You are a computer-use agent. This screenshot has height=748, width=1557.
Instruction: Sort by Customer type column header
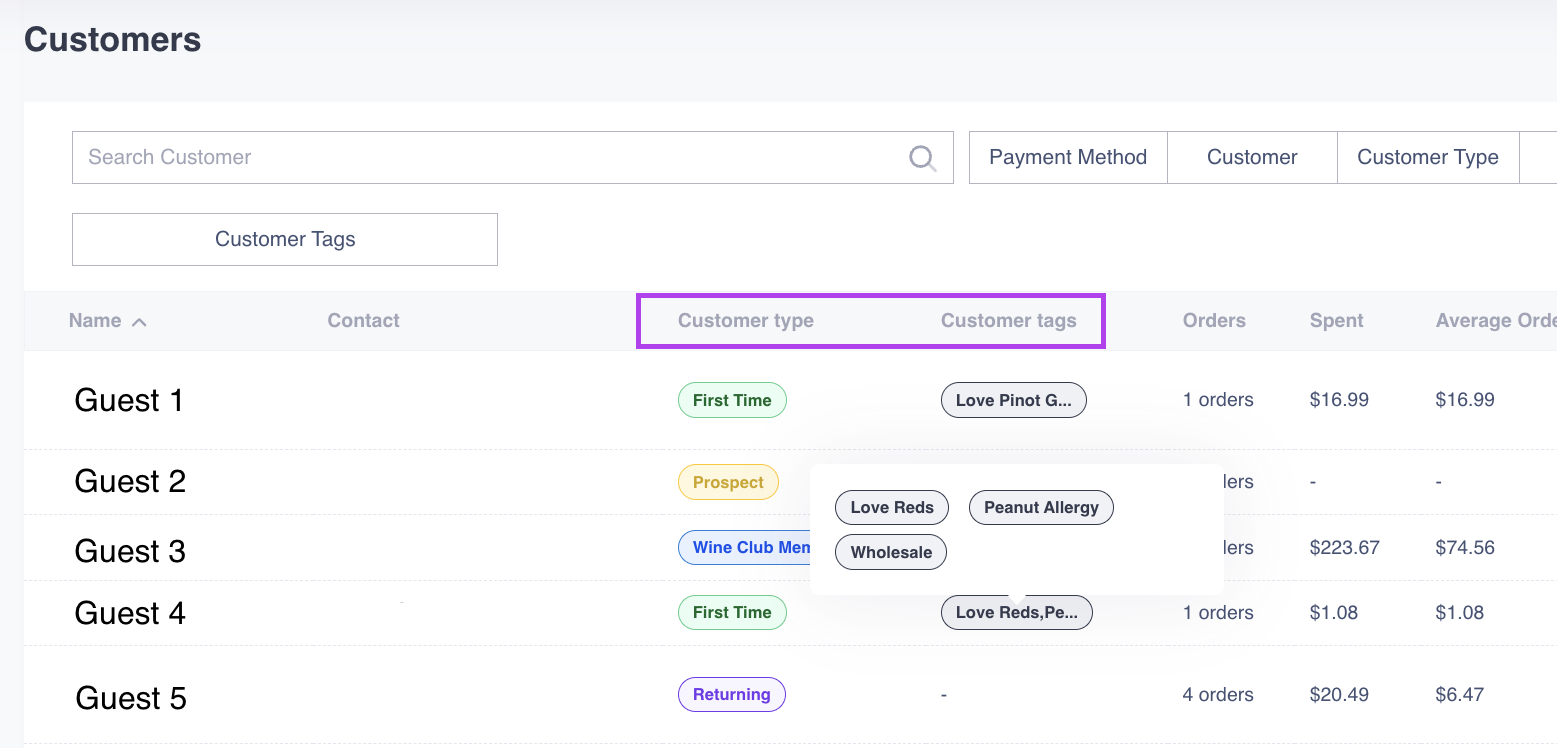[x=745, y=321]
